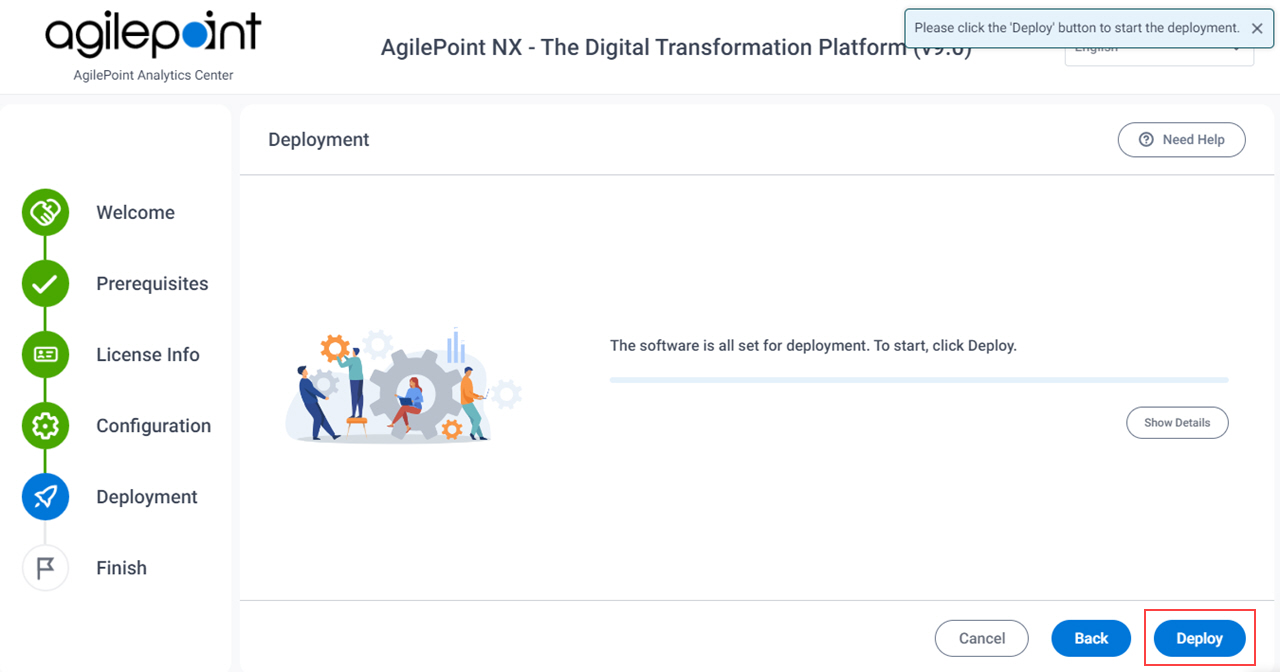Click the gears teamwork illustration
Image resolution: width=1280 pixels, height=672 pixels.
[404, 384]
